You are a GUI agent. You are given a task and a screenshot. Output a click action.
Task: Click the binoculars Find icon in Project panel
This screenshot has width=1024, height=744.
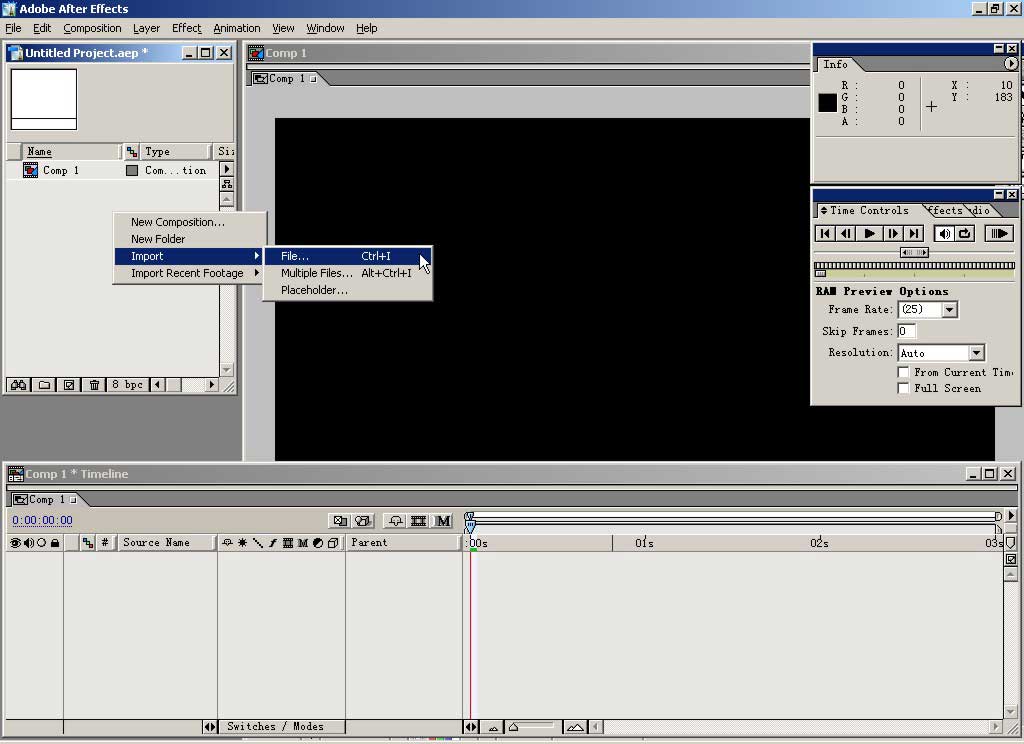[x=17, y=385]
